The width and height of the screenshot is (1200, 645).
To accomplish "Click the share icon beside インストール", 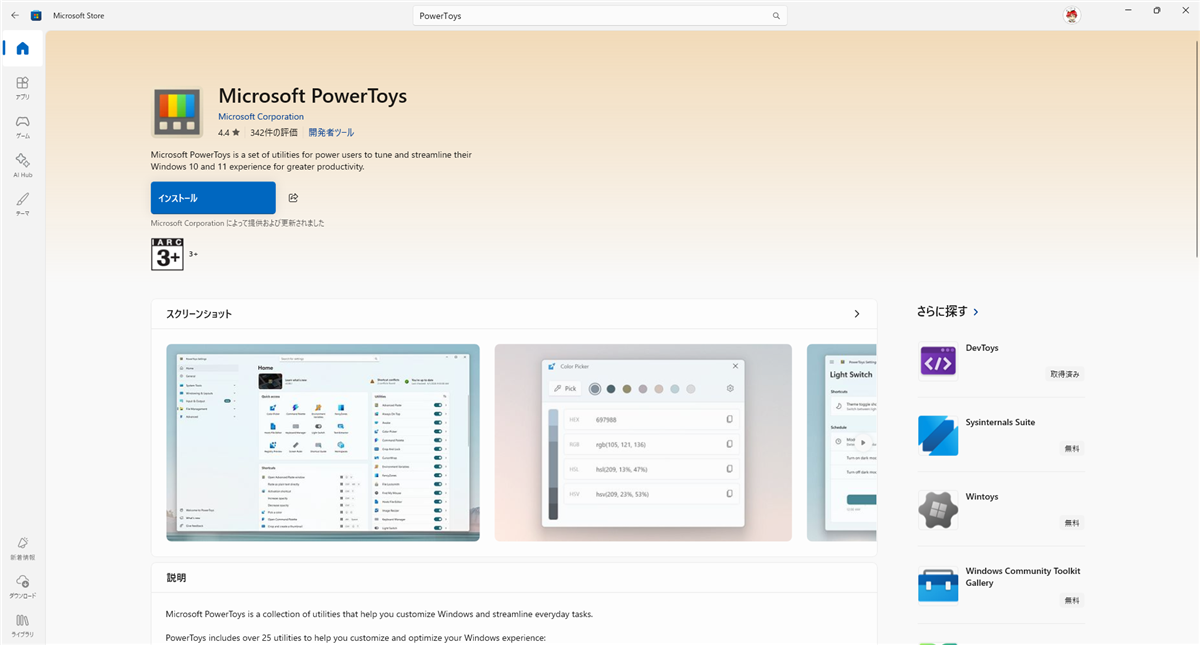I will [x=293, y=198].
